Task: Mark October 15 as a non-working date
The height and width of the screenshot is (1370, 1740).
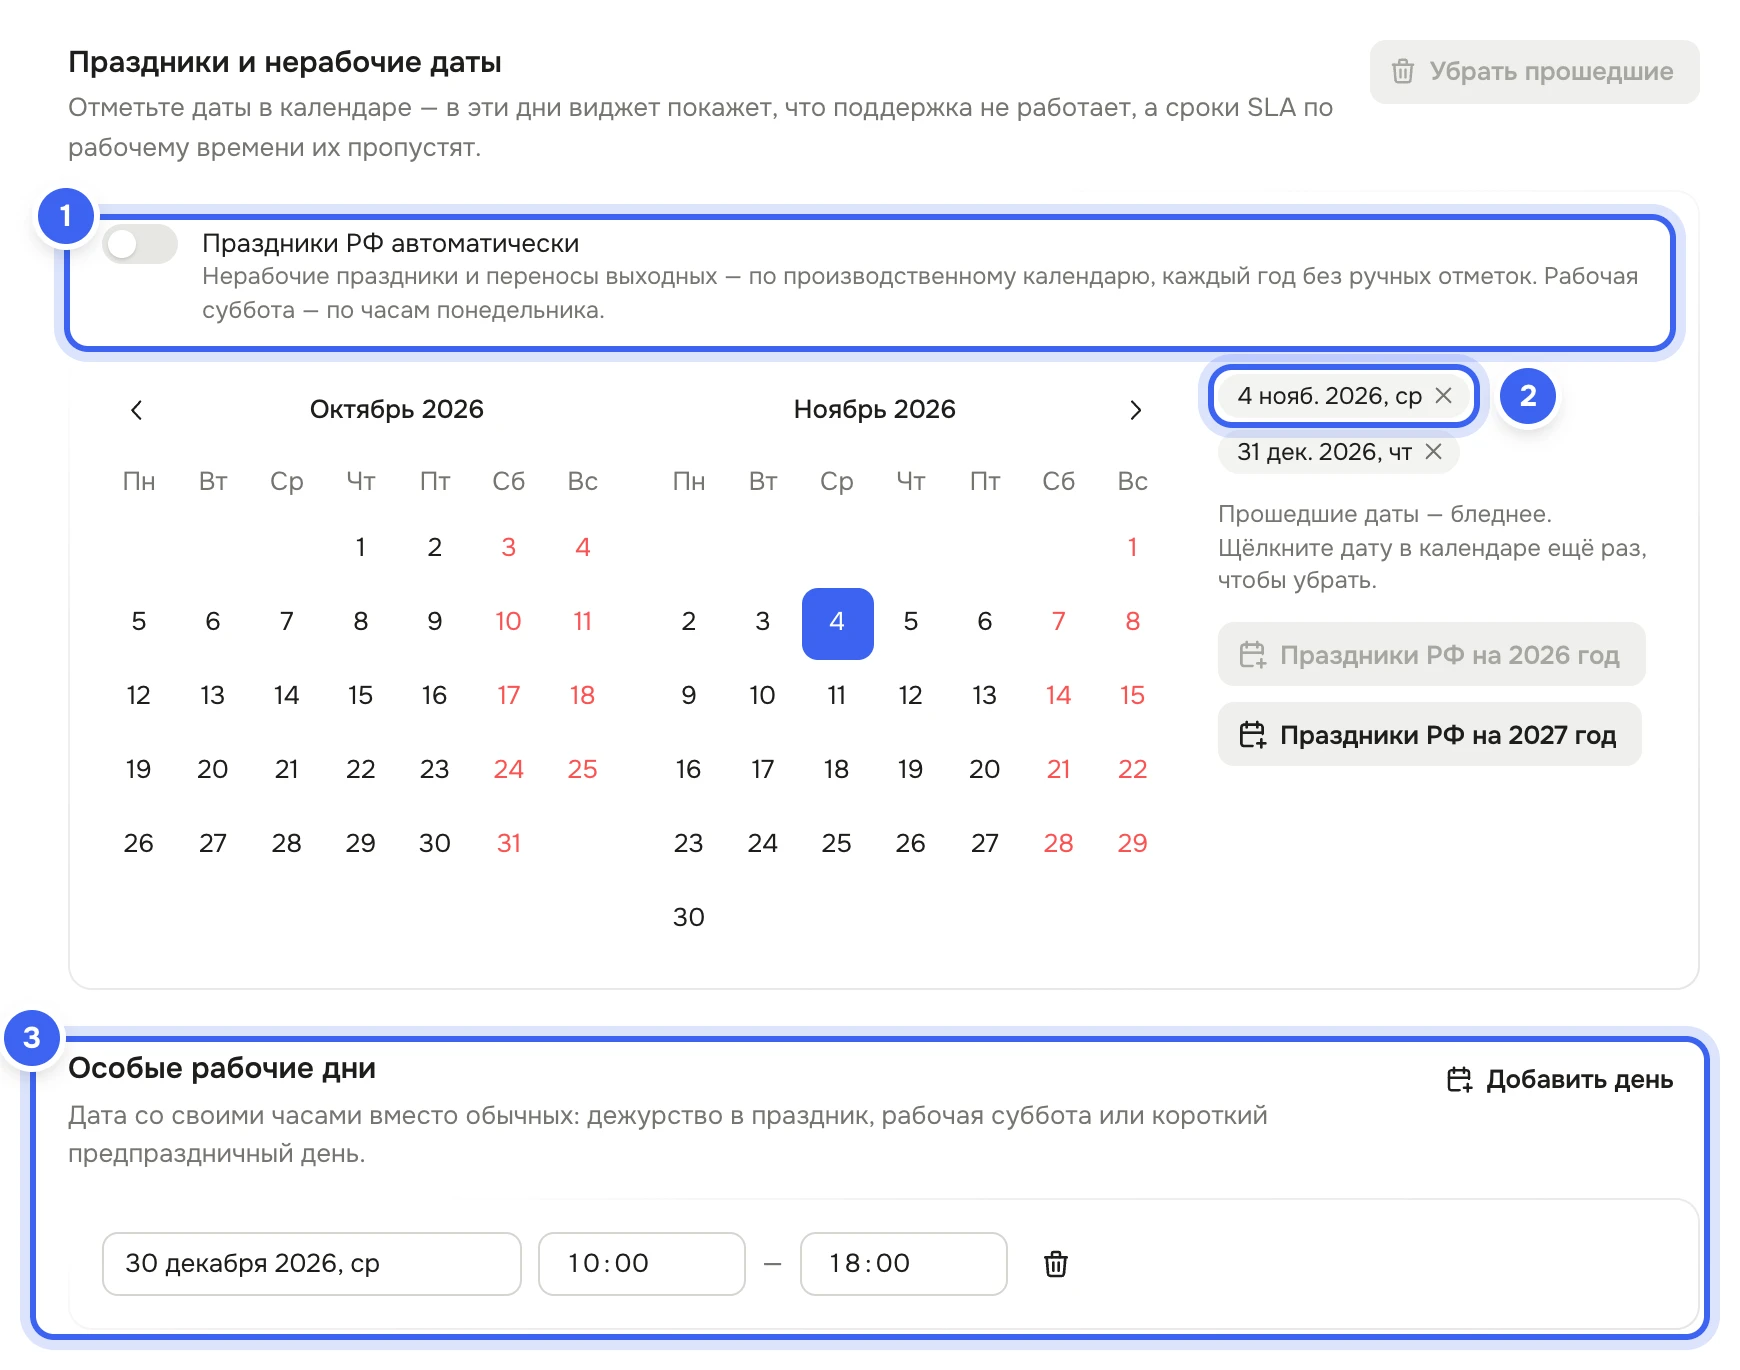Action: (x=361, y=696)
